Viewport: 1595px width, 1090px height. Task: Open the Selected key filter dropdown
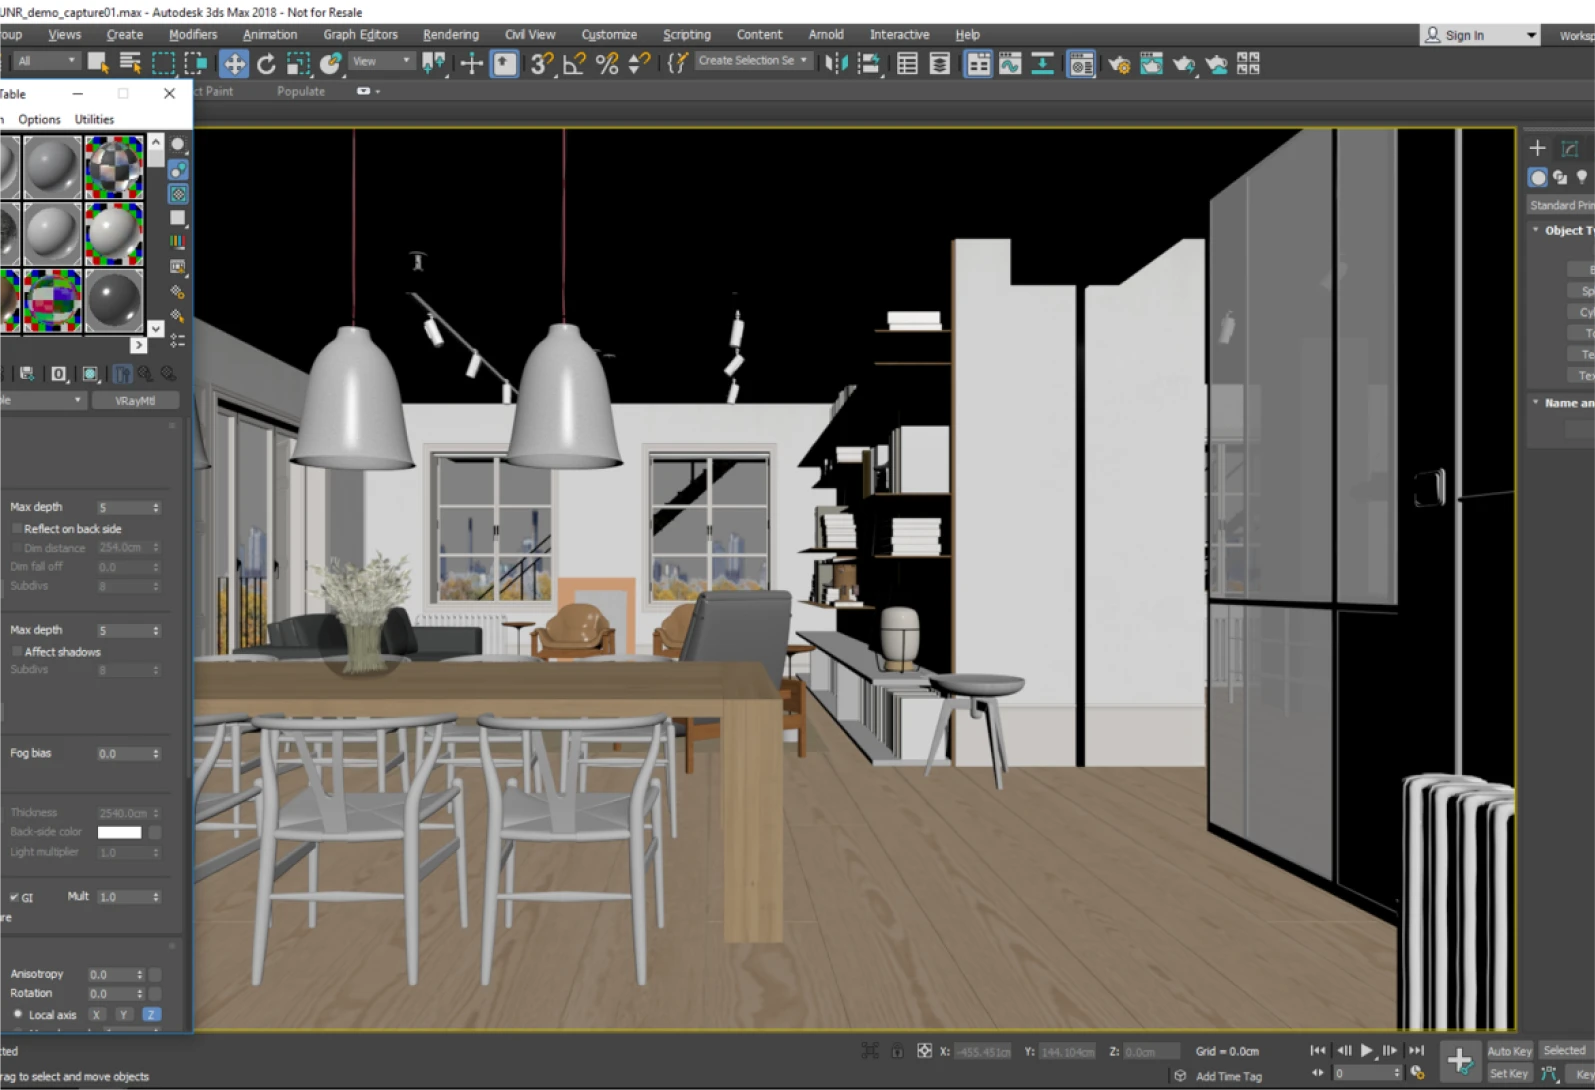[x=1565, y=1050]
